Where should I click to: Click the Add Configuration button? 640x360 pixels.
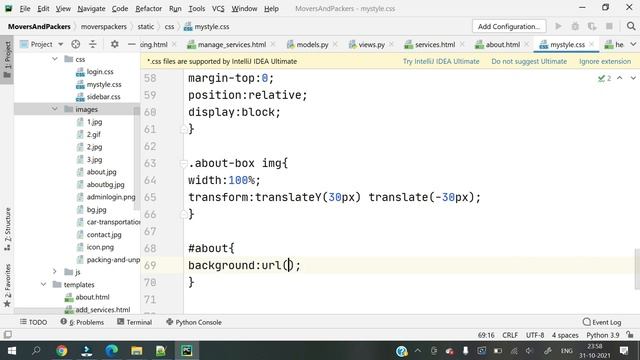[509, 26]
